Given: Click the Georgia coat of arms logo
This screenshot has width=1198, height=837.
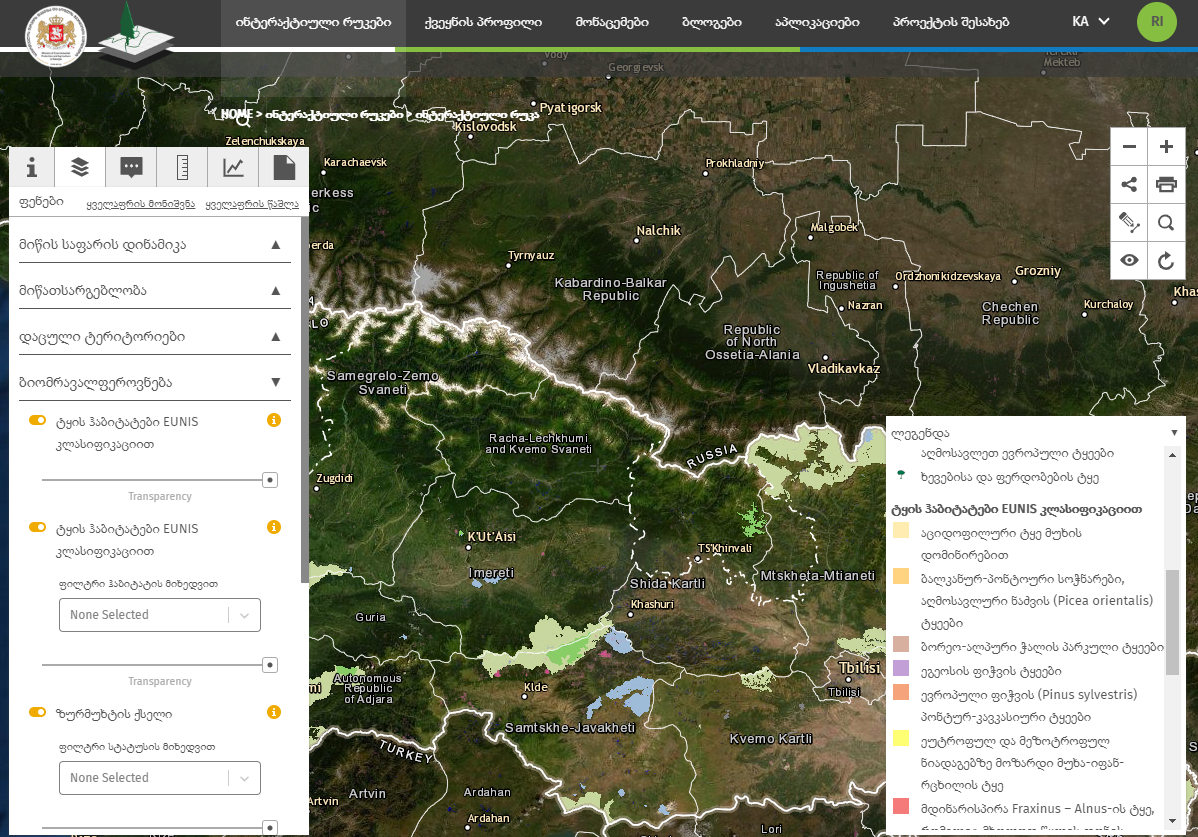Looking at the screenshot, I should point(56,35).
